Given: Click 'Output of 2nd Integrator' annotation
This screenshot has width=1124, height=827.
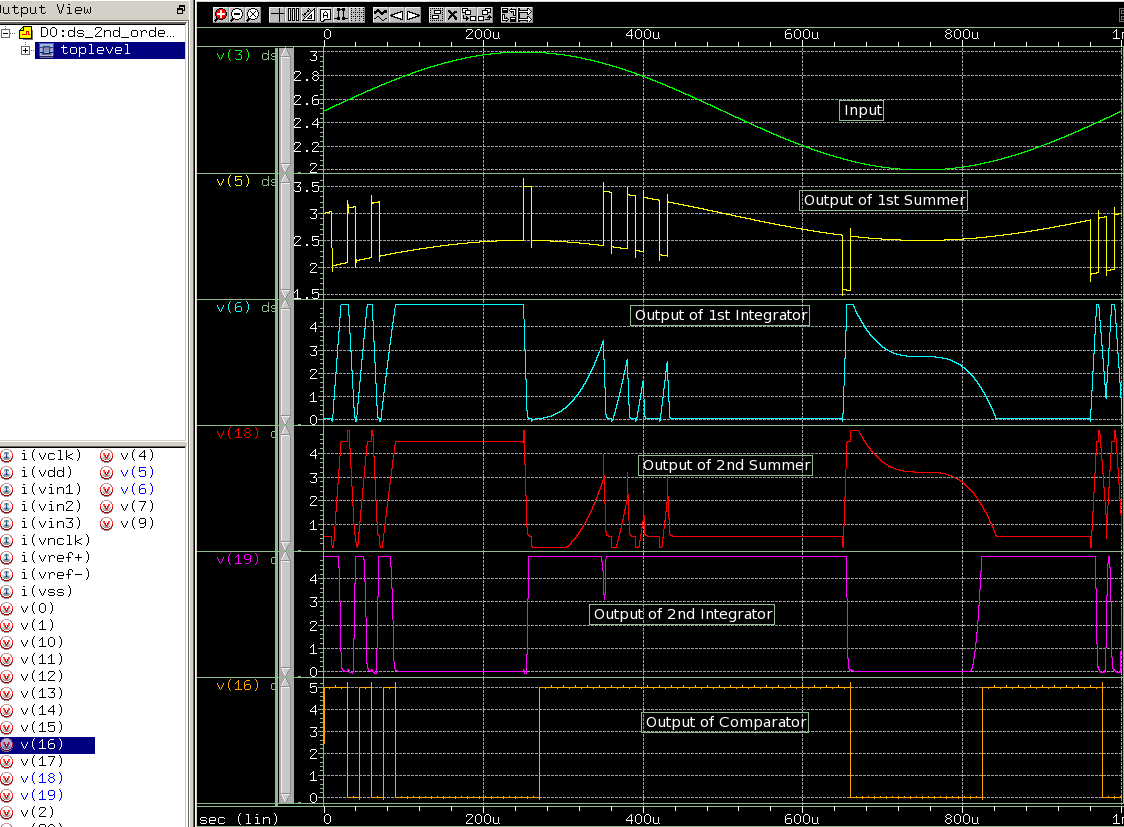Looking at the screenshot, I should 682,614.
